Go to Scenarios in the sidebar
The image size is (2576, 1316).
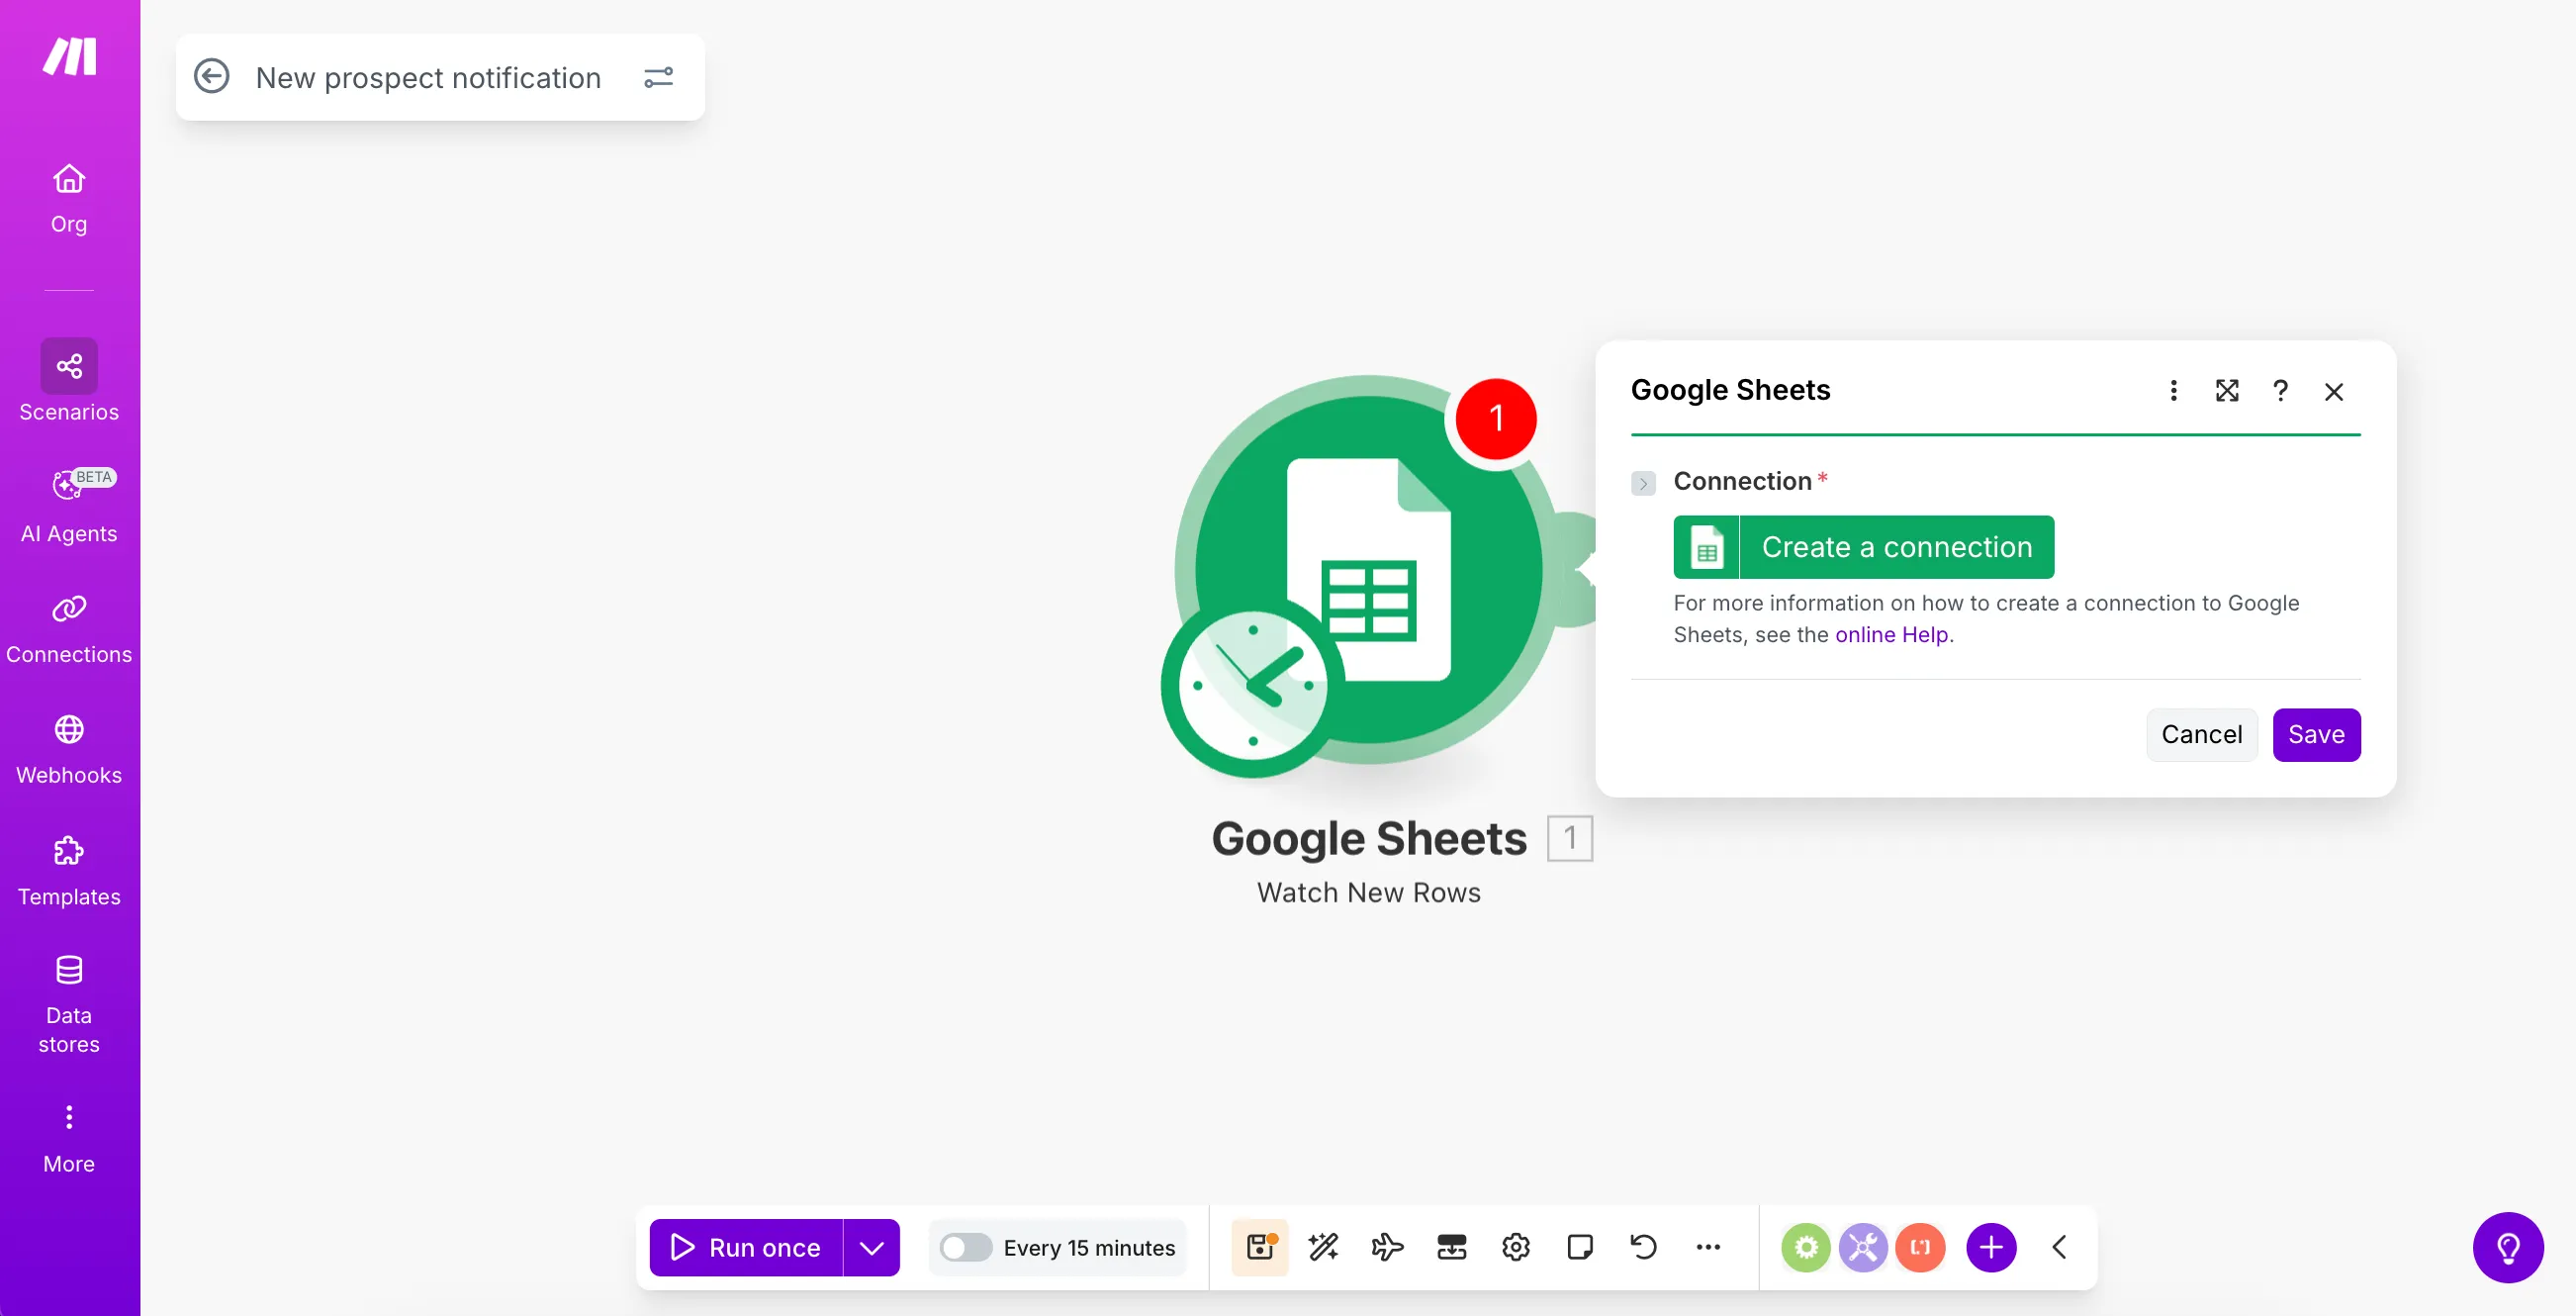point(69,381)
